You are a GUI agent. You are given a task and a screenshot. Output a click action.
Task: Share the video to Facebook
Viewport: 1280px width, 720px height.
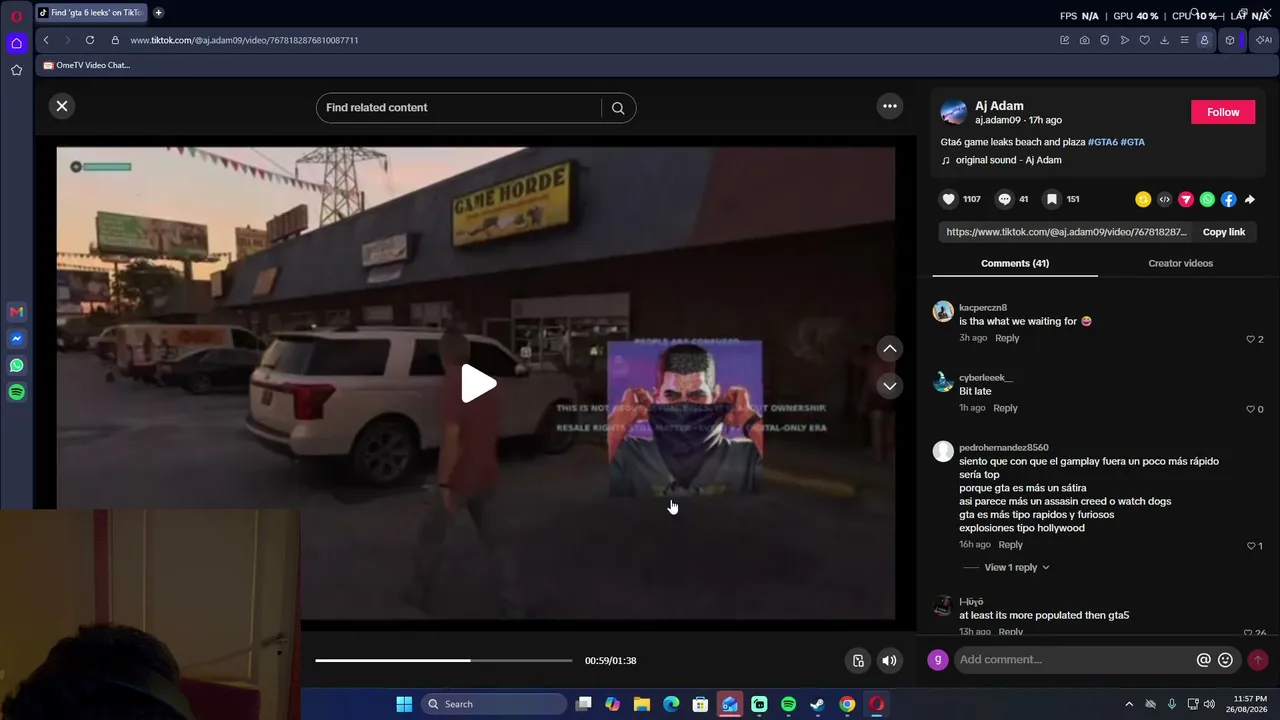click(x=1228, y=199)
